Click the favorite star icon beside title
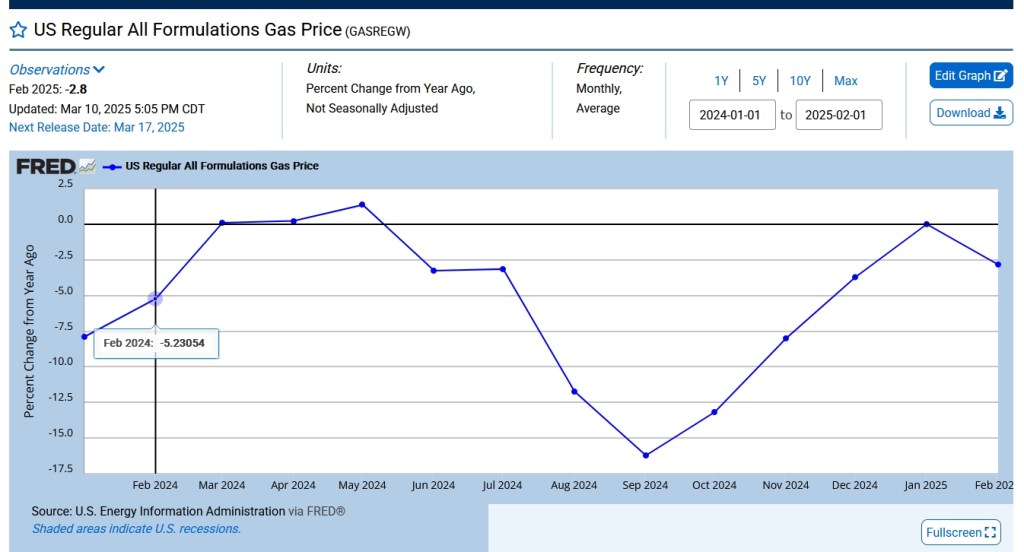Screen dimensions: 1024x552 [x=18, y=30]
